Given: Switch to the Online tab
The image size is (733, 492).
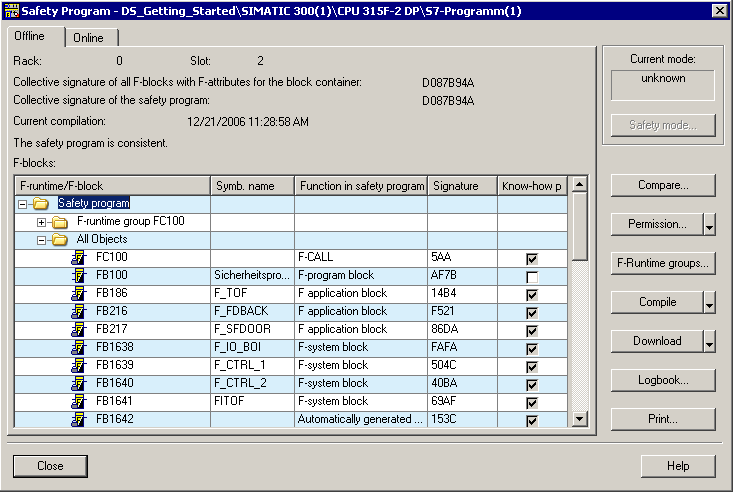Looking at the screenshot, I should click(x=91, y=37).
